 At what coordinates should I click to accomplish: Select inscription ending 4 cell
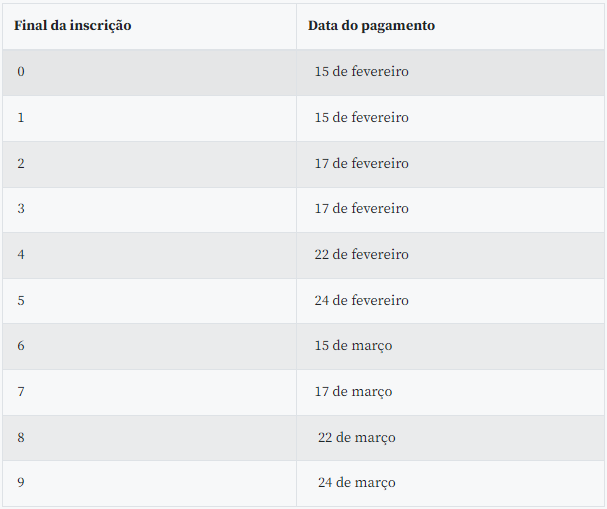click(149, 255)
